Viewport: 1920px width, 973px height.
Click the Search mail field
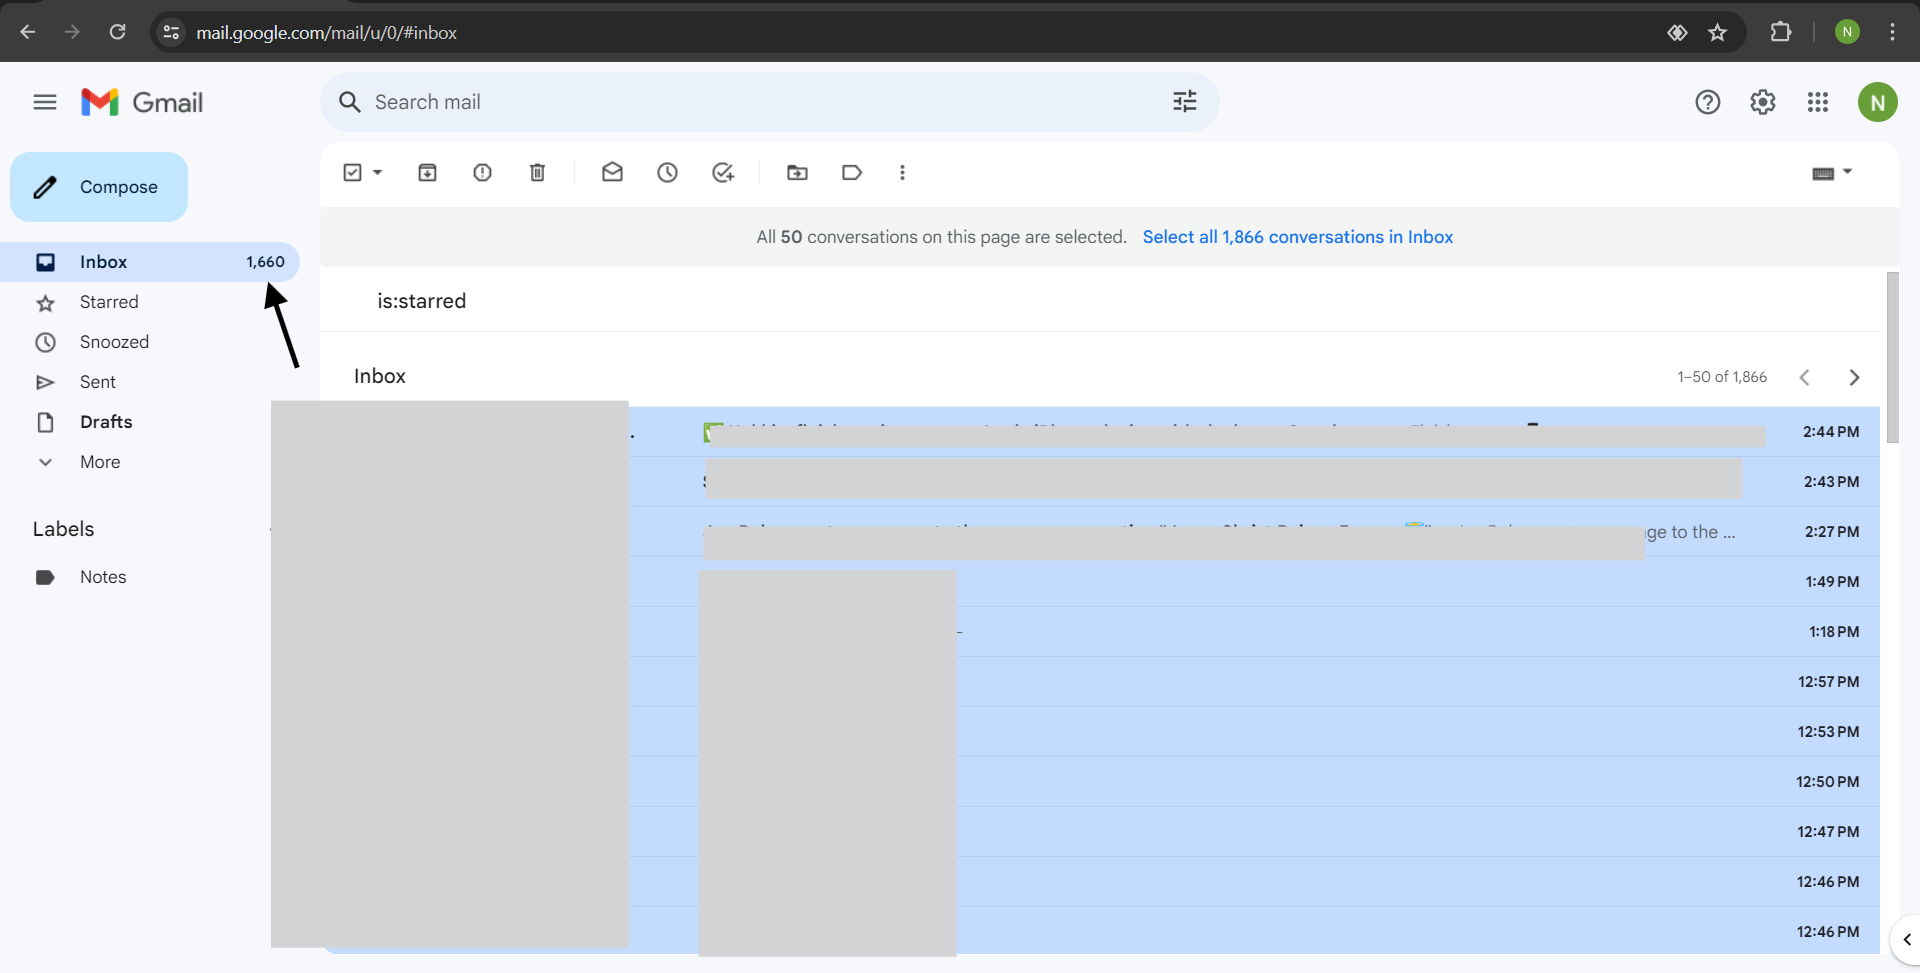click(770, 102)
